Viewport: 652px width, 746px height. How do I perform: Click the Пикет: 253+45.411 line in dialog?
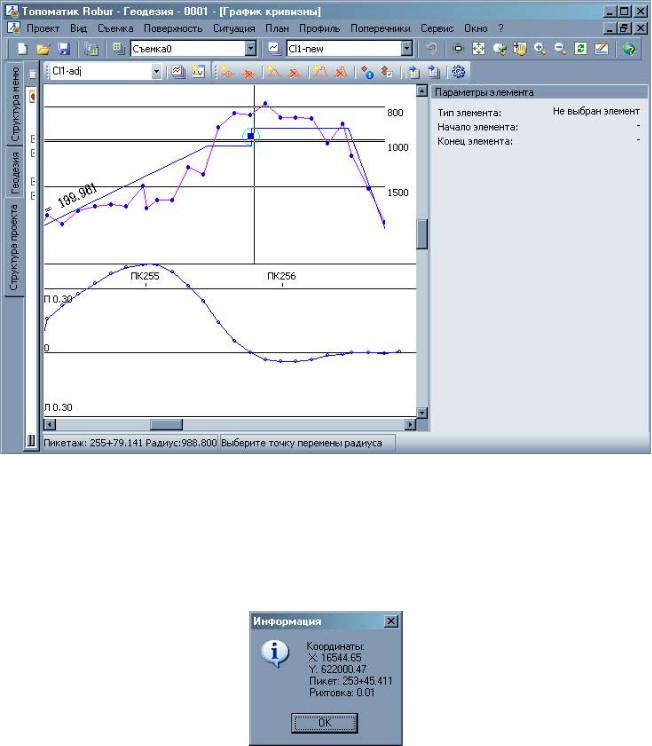tap(350, 681)
